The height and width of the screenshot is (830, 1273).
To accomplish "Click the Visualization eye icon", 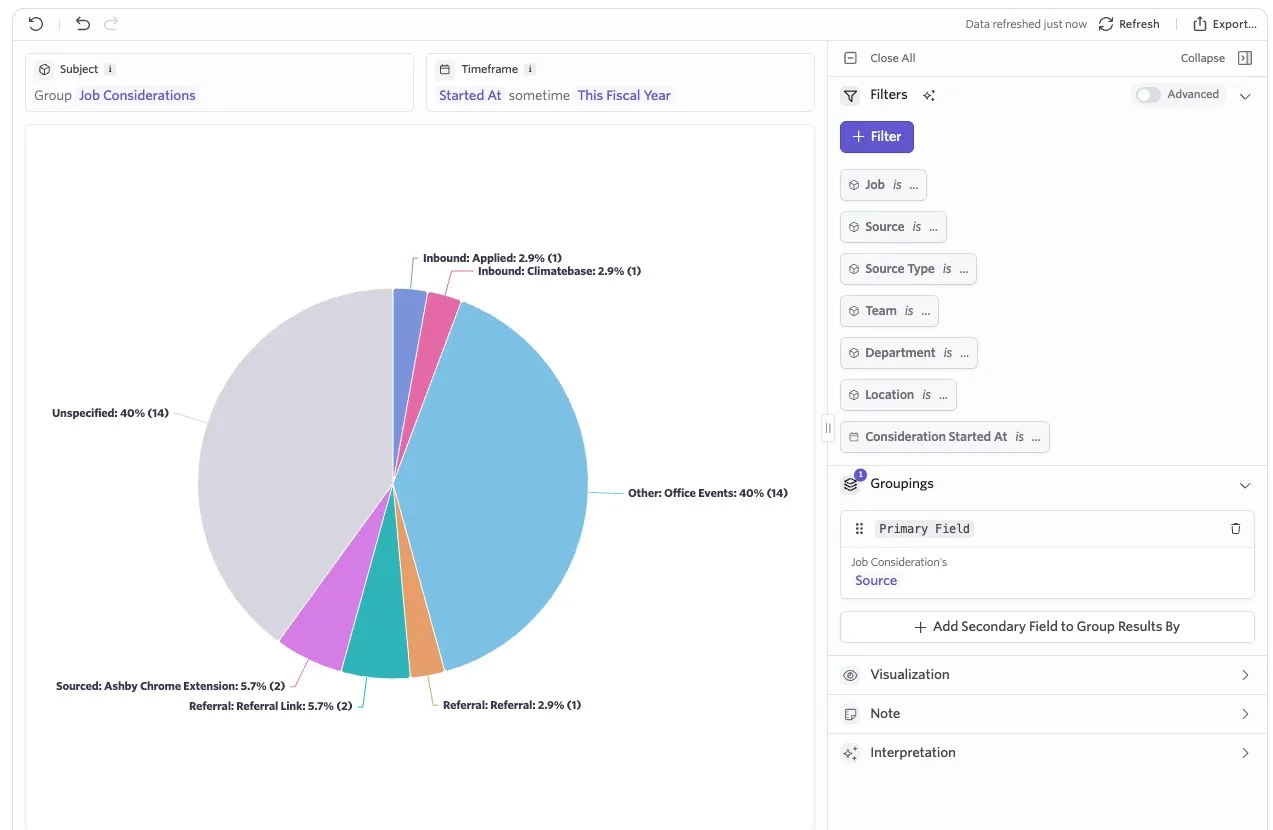I will (x=851, y=675).
